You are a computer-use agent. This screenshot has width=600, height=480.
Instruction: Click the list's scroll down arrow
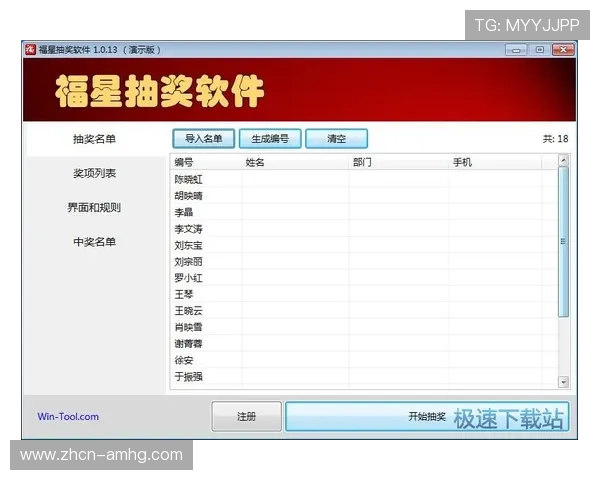[x=563, y=382]
